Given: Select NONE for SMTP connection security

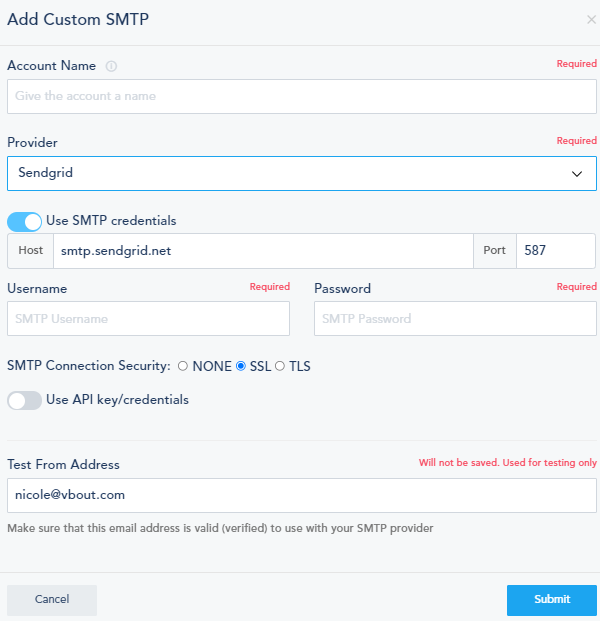Looking at the screenshot, I should [183, 366].
